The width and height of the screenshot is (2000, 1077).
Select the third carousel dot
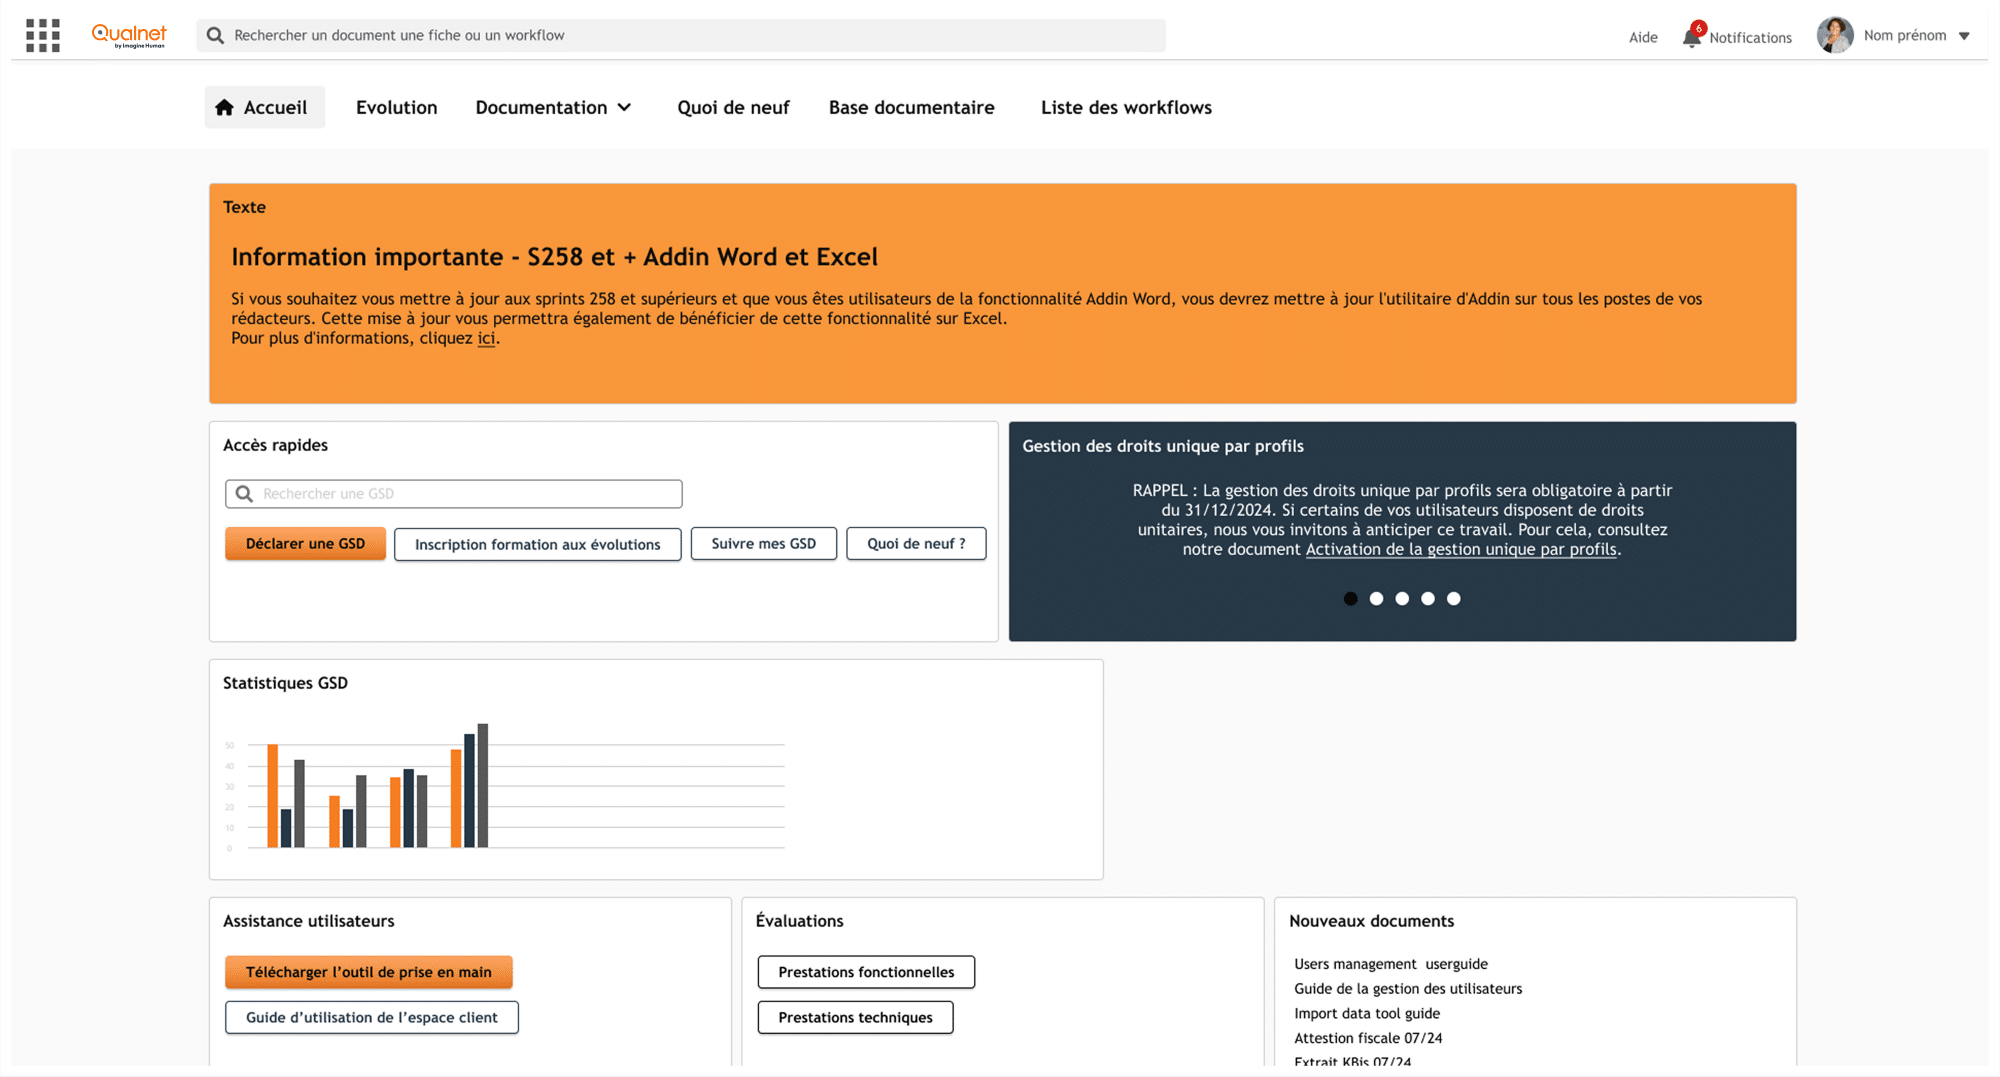tap(1402, 598)
